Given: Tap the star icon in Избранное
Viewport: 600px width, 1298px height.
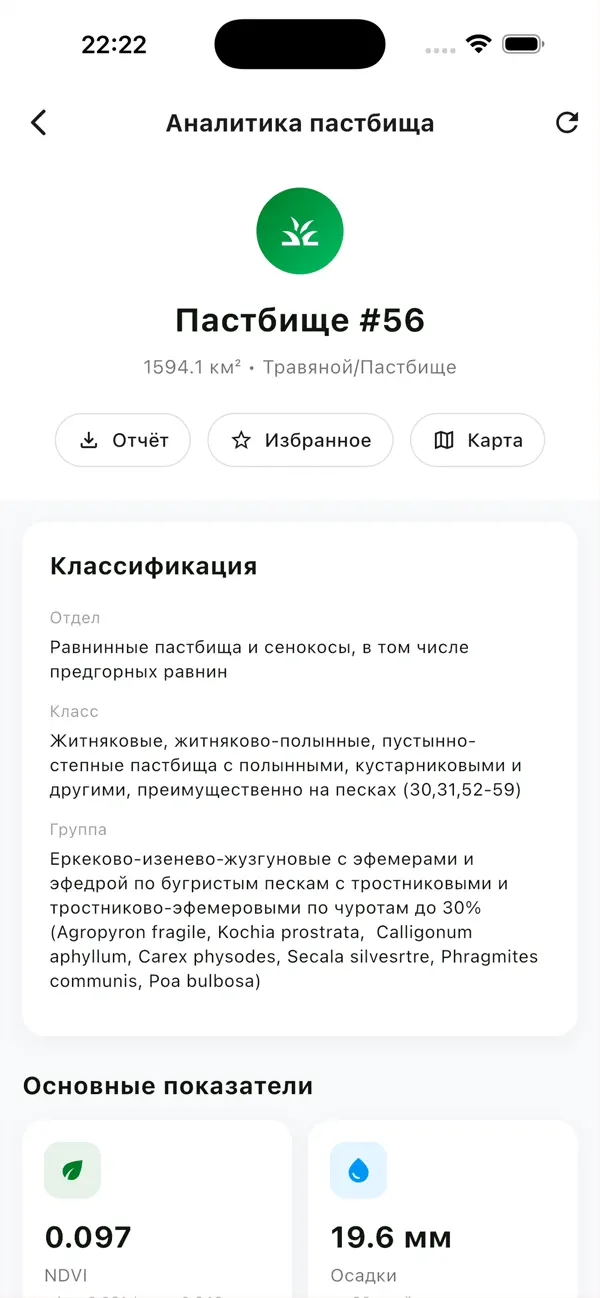Looking at the screenshot, I should 240,440.
